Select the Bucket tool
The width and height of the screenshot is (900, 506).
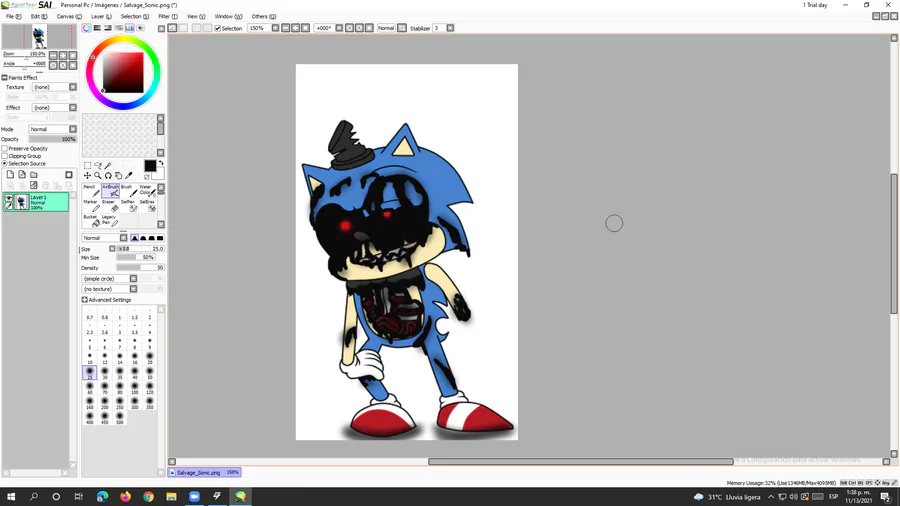click(x=91, y=220)
